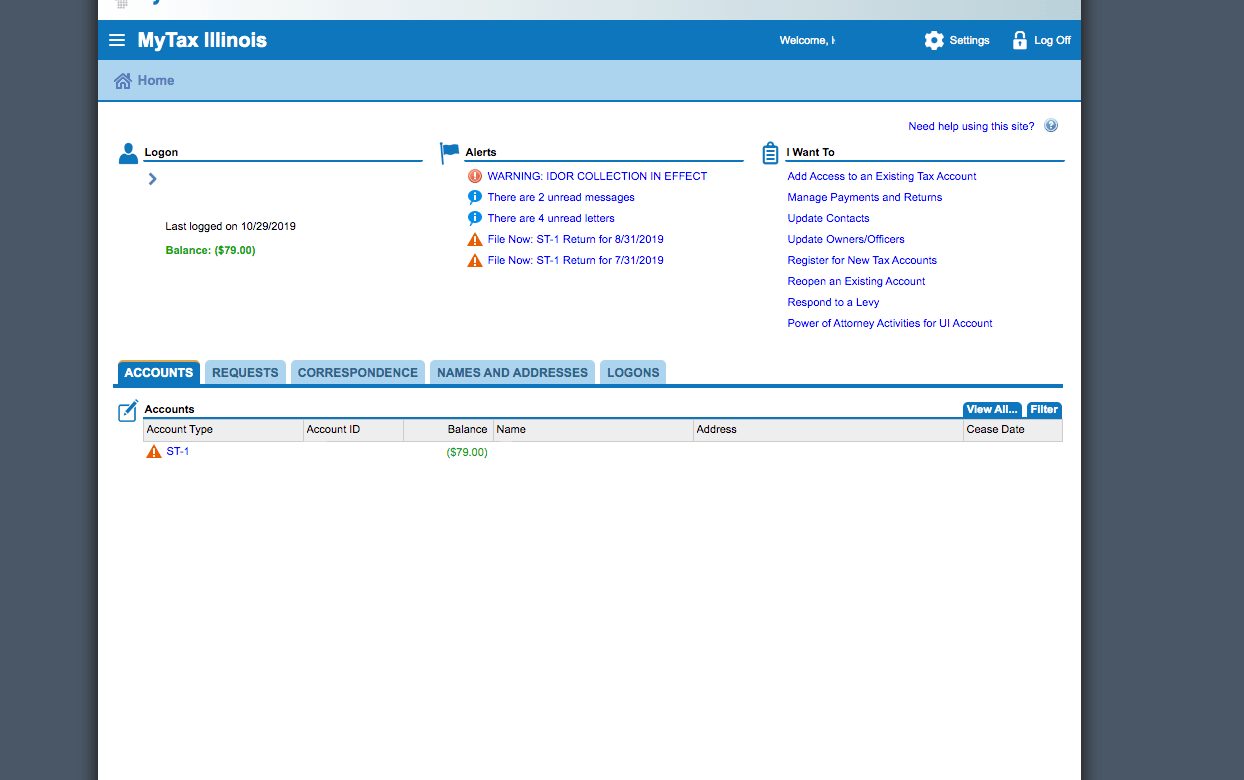
Task: Click the Alerts flag icon
Action: pyautogui.click(x=450, y=153)
